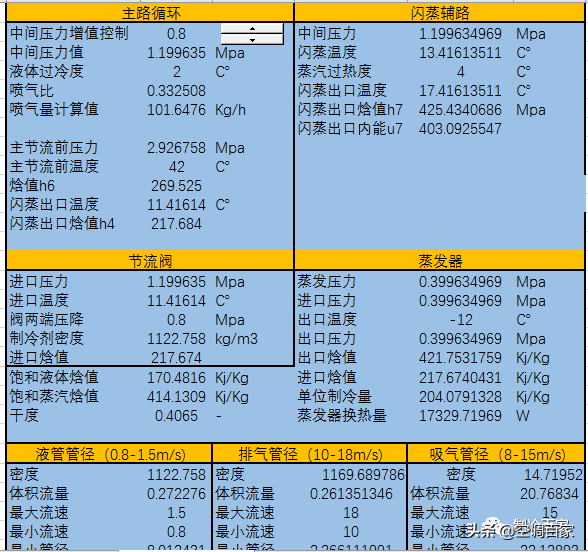The width and height of the screenshot is (588, 552).
Task: Click the 液管 最大流速 value 1.5
Action: (176, 513)
